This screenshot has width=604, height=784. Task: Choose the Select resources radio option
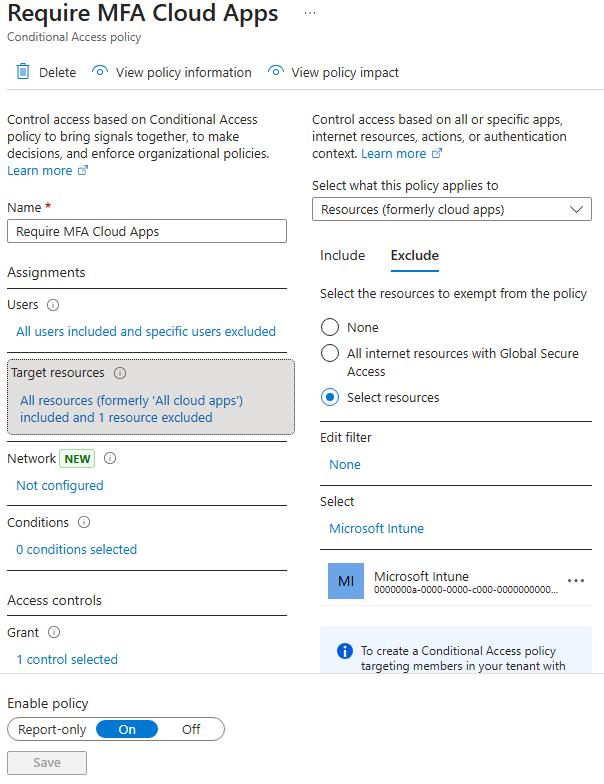(x=330, y=398)
